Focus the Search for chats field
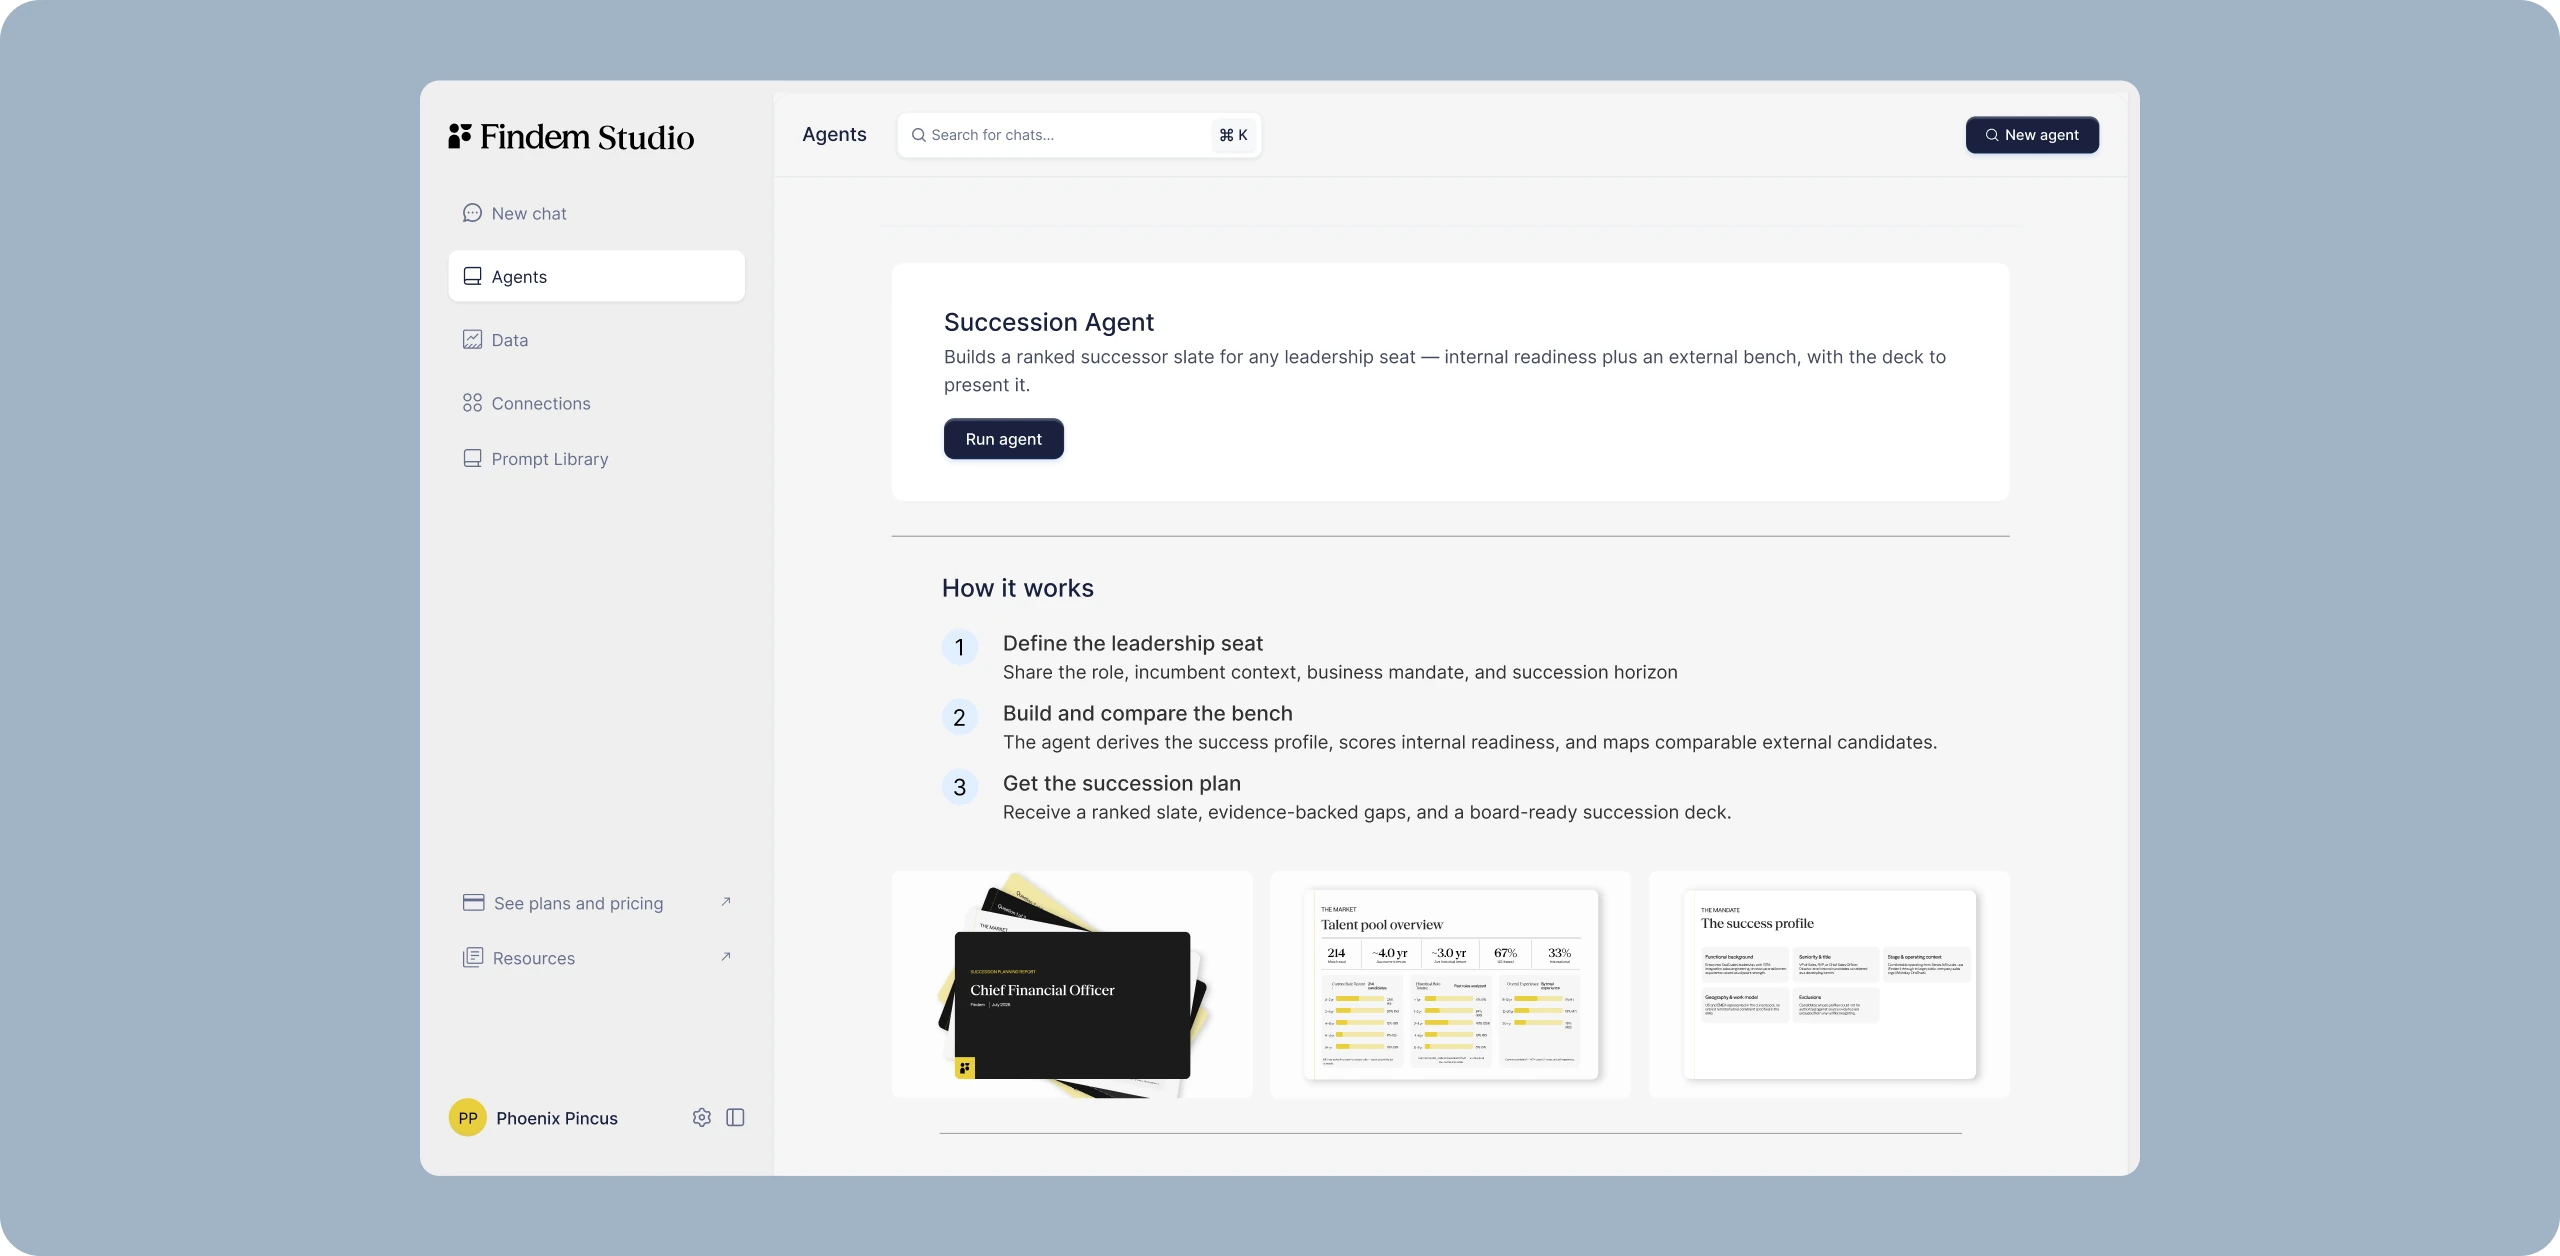The width and height of the screenshot is (2560, 1256). pos(1079,135)
